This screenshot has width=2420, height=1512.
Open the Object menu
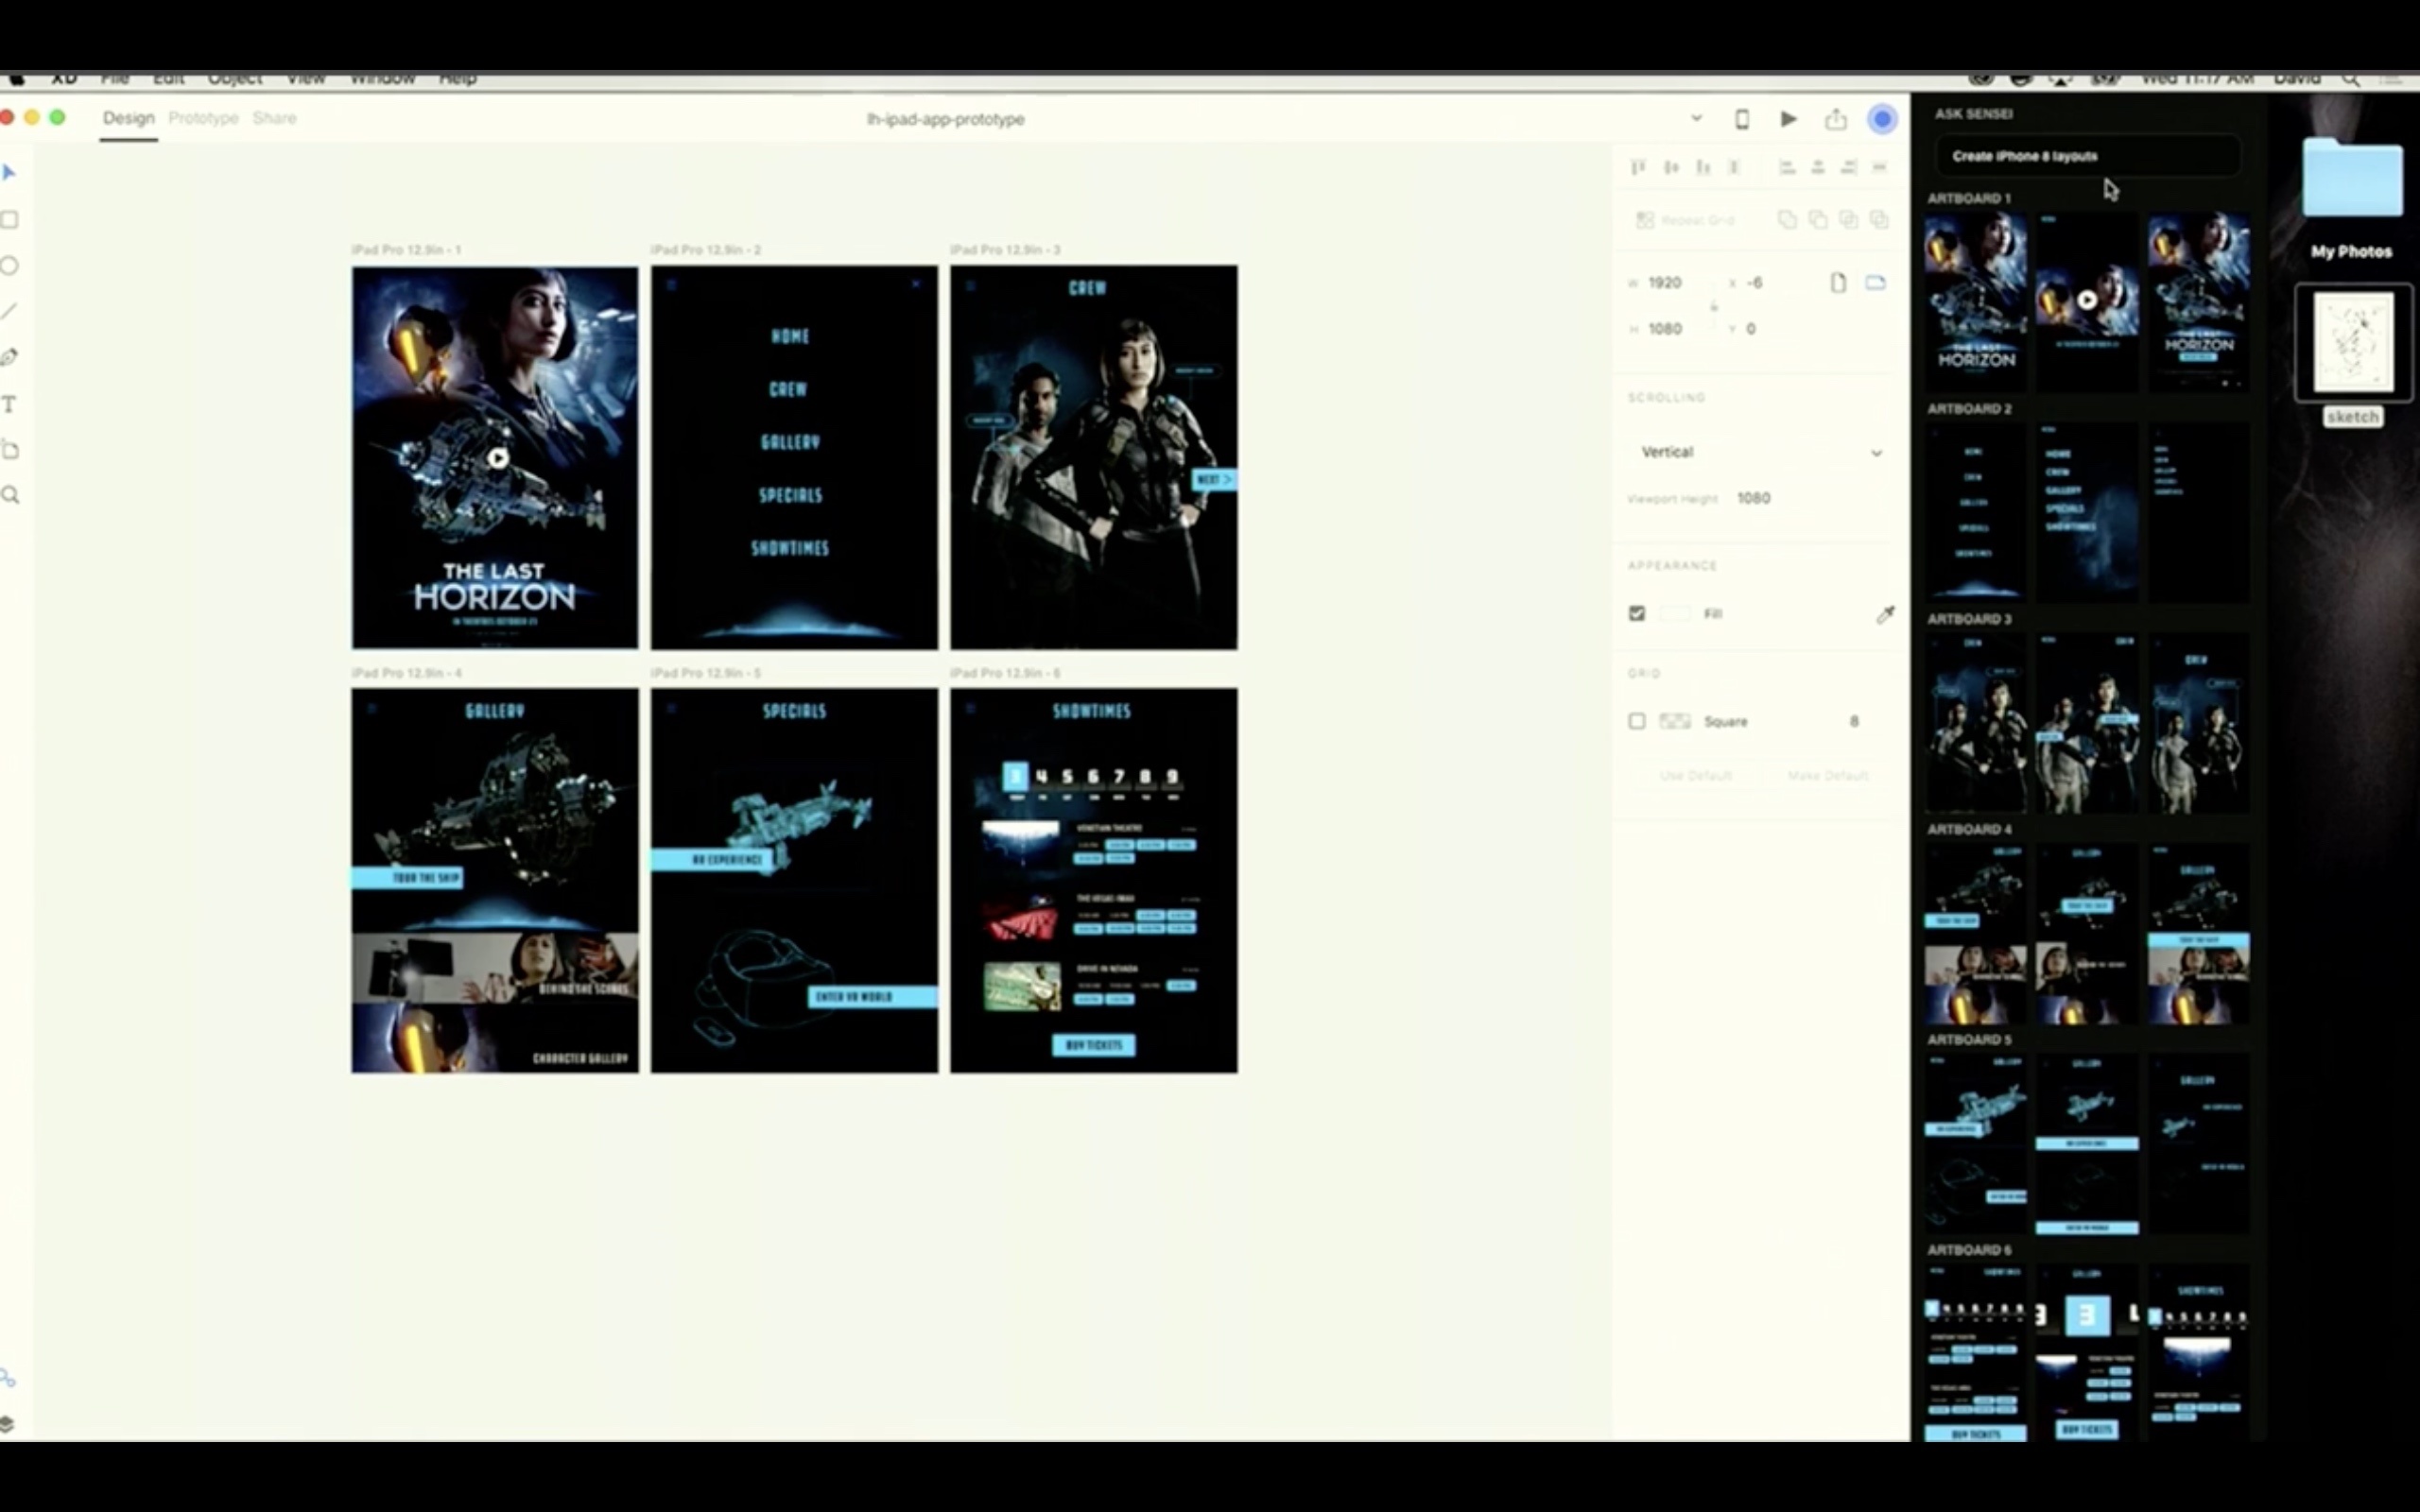(x=235, y=79)
